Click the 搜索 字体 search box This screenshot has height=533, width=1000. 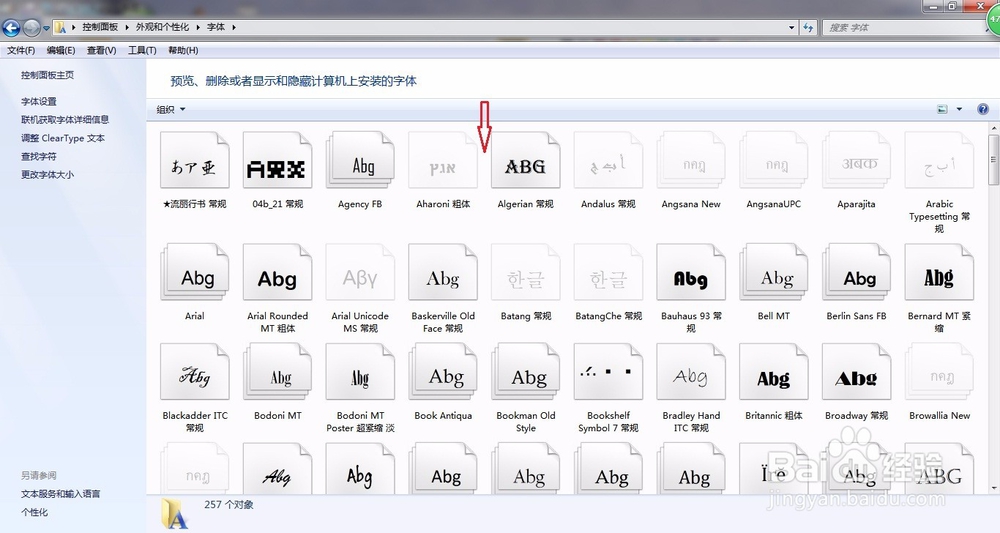[x=904, y=27]
